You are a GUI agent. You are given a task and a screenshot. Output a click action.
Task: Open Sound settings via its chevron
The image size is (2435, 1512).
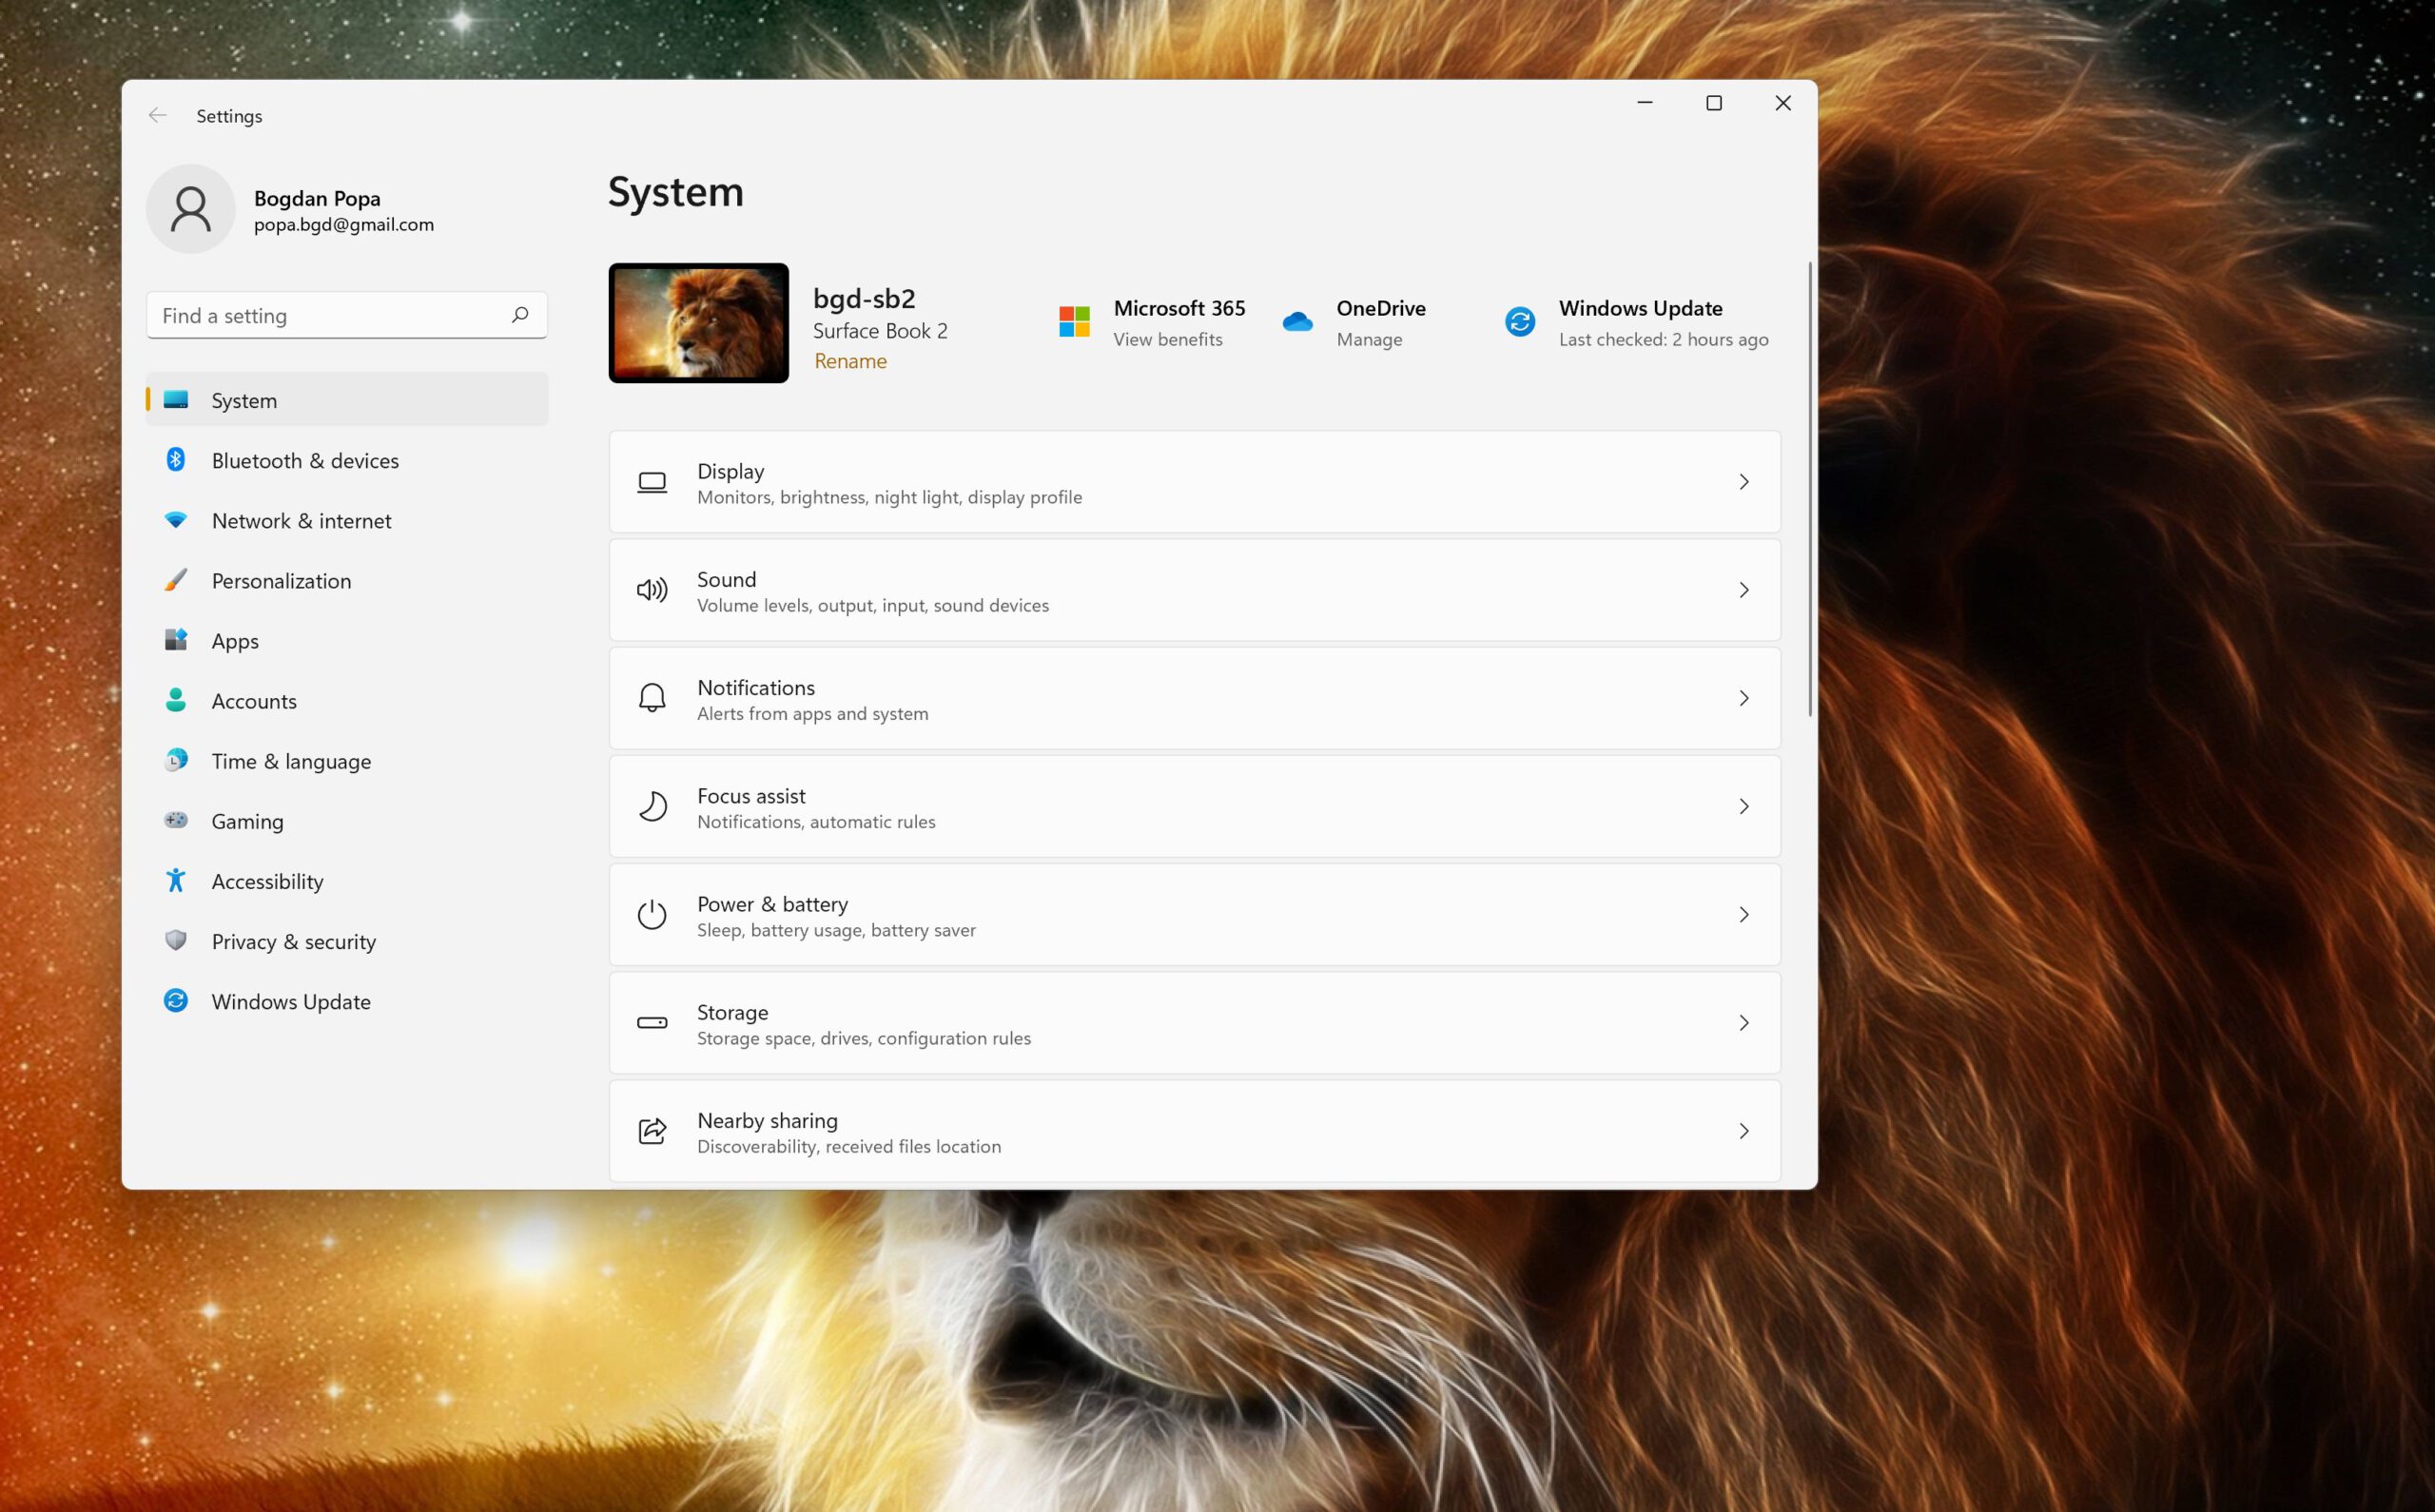point(1744,590)
